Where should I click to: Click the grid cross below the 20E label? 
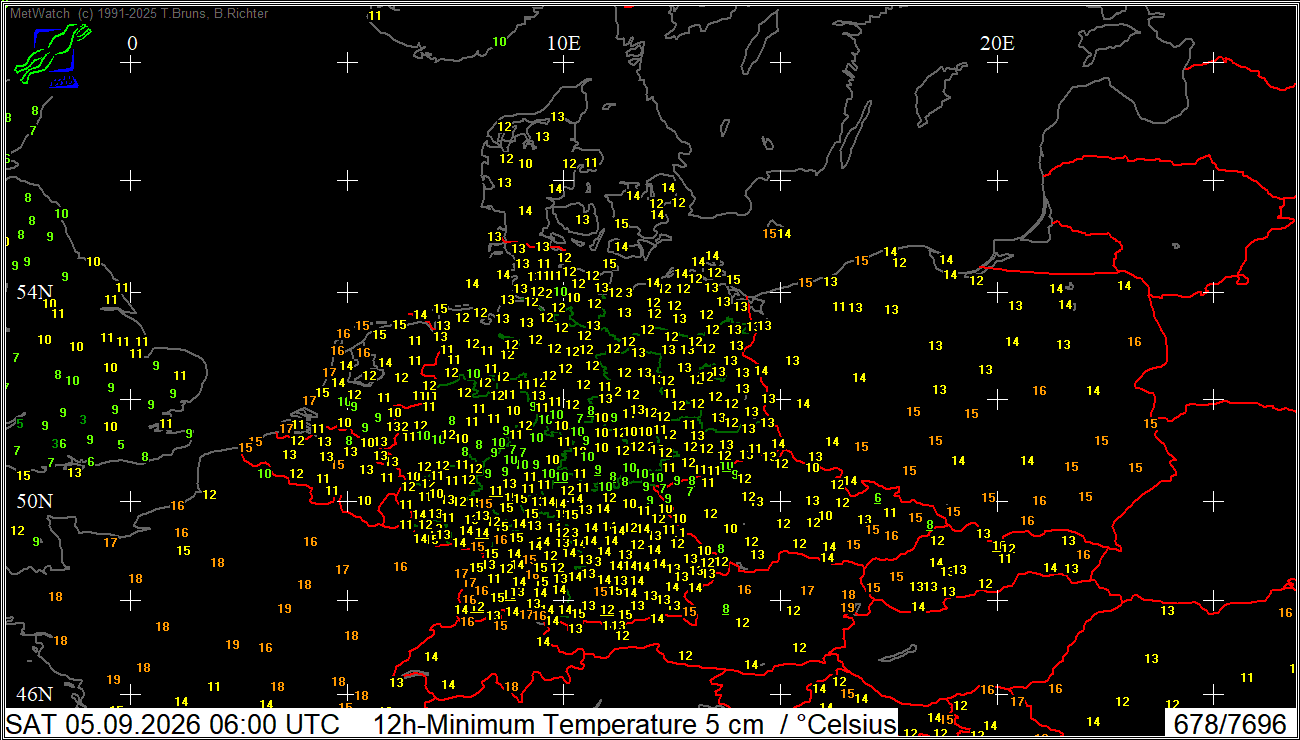[997, 63]
